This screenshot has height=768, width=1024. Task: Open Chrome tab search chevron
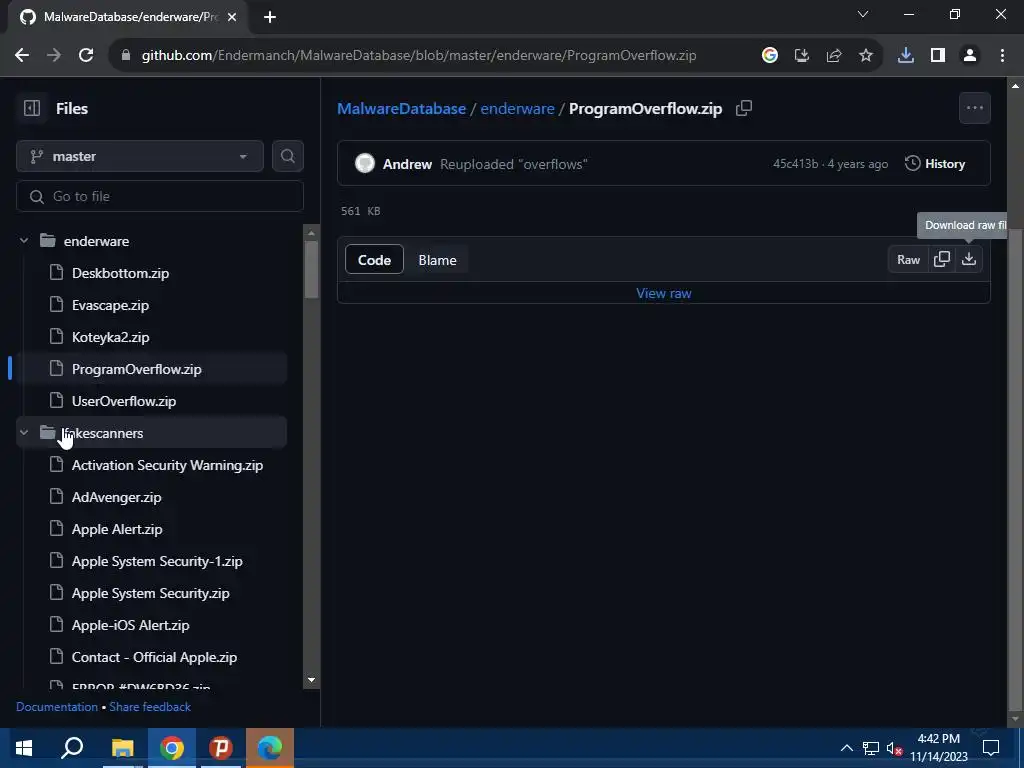(862, 14)
